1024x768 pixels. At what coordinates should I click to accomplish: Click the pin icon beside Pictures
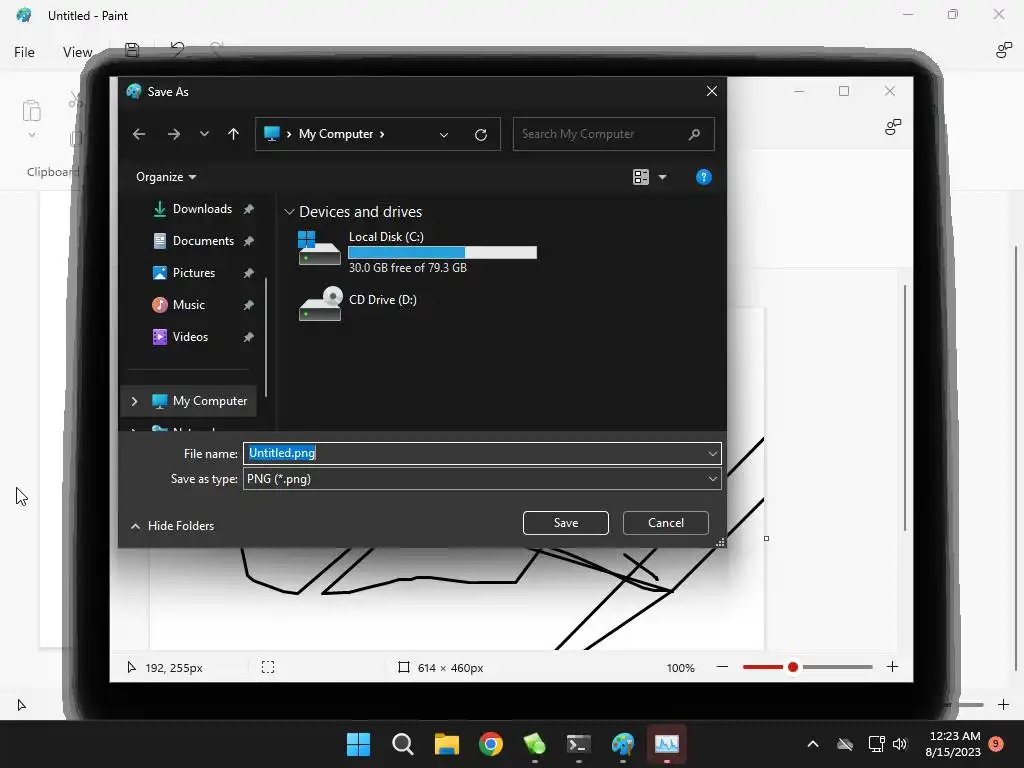(x=248, y=273)
